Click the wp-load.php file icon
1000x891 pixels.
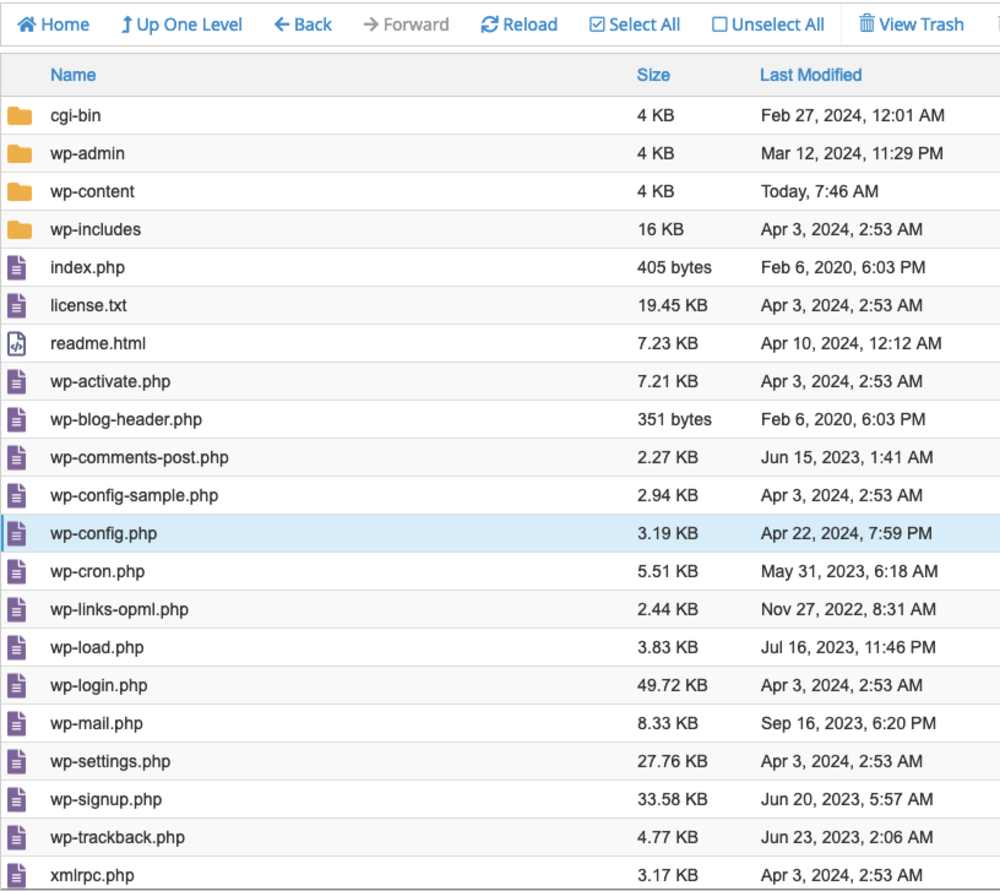(17, 648)
